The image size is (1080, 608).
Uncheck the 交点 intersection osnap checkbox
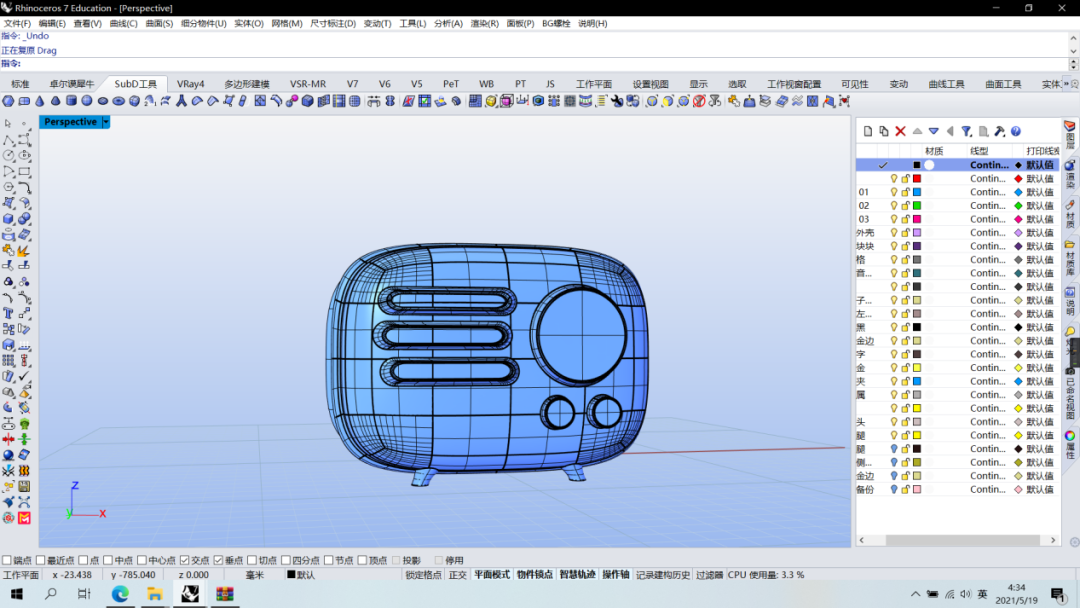pyautogui.click(x=185, y=561)
